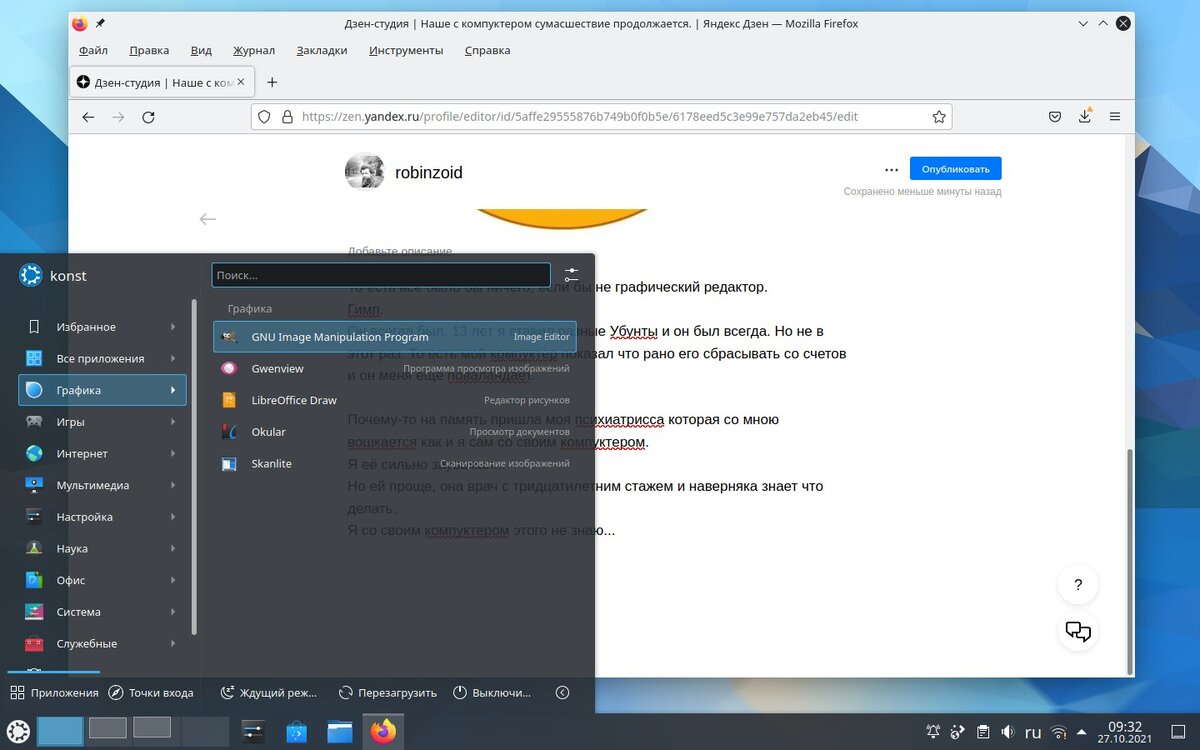Viewport: 1200px width, 750px height.
Task: Open GNU Image Manipulation Program entry
Action: coord(395,337)
